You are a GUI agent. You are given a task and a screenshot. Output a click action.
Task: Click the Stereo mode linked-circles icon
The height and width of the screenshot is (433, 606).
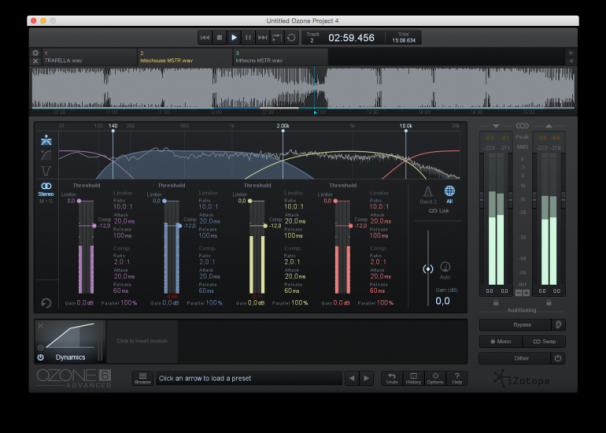coord(45,186)
